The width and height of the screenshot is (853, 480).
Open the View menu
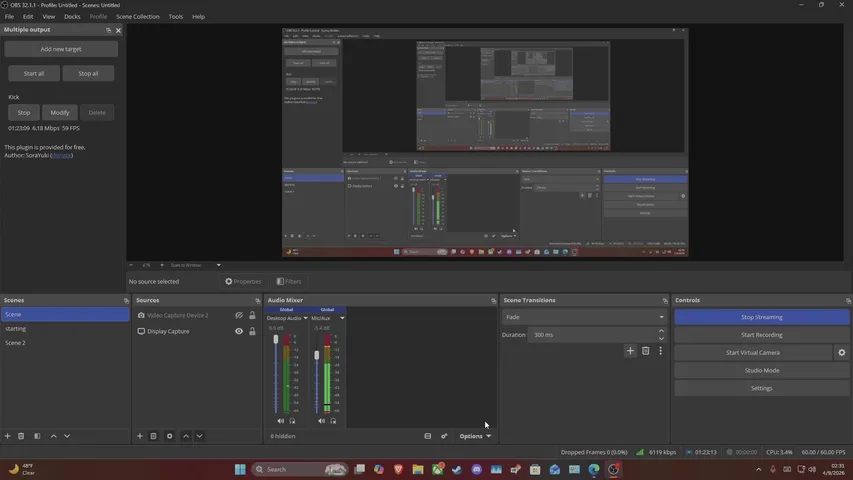click(x=48, y=16)
